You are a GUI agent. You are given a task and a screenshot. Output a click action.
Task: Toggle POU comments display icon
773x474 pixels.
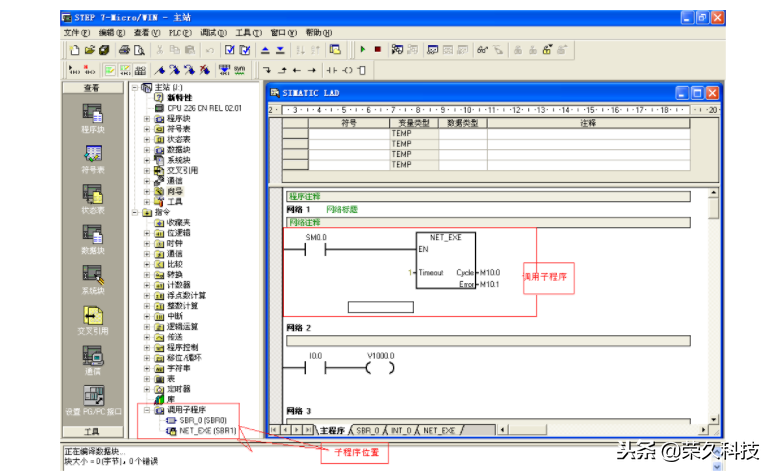[110, 70]
